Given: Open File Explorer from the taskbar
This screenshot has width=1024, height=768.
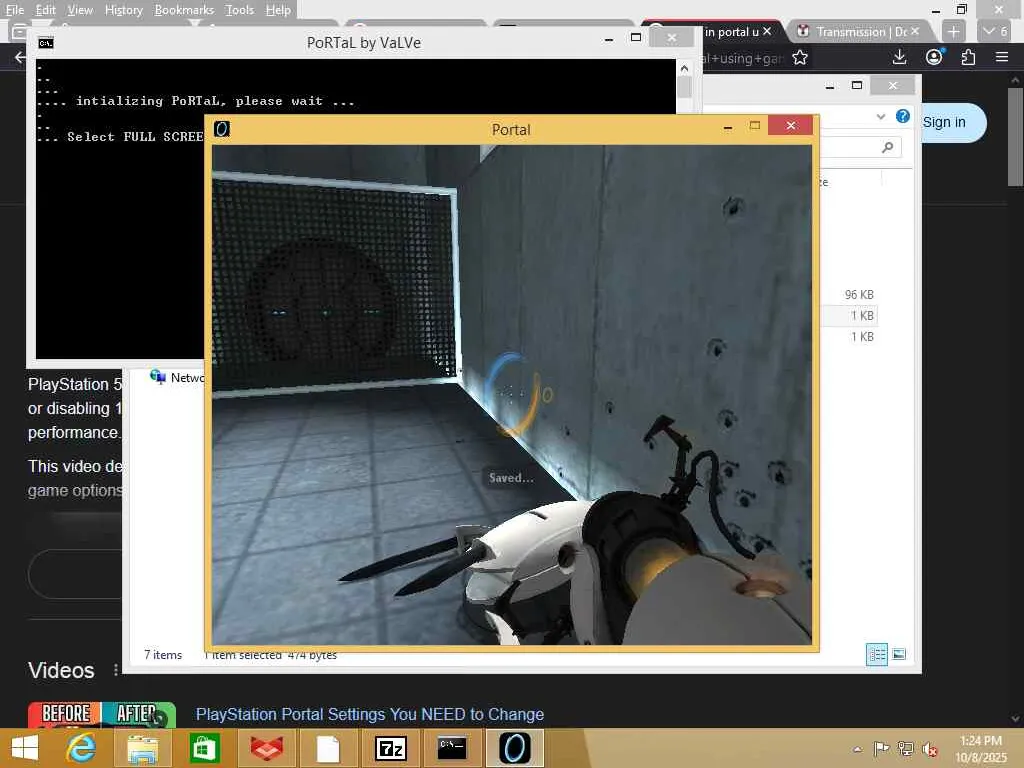Looking at the screenshot, I should click(142, 748).
